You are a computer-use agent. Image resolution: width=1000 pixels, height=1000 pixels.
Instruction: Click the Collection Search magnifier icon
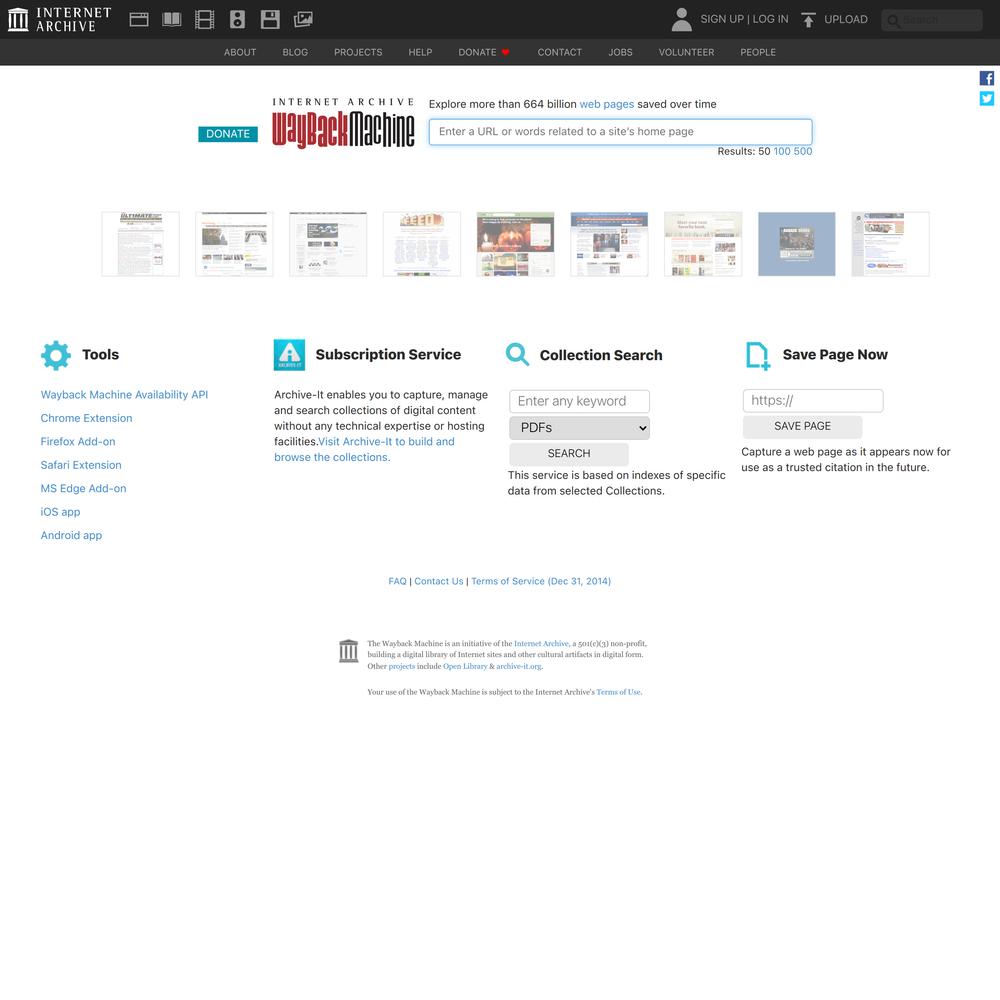[x=517, y=355]
